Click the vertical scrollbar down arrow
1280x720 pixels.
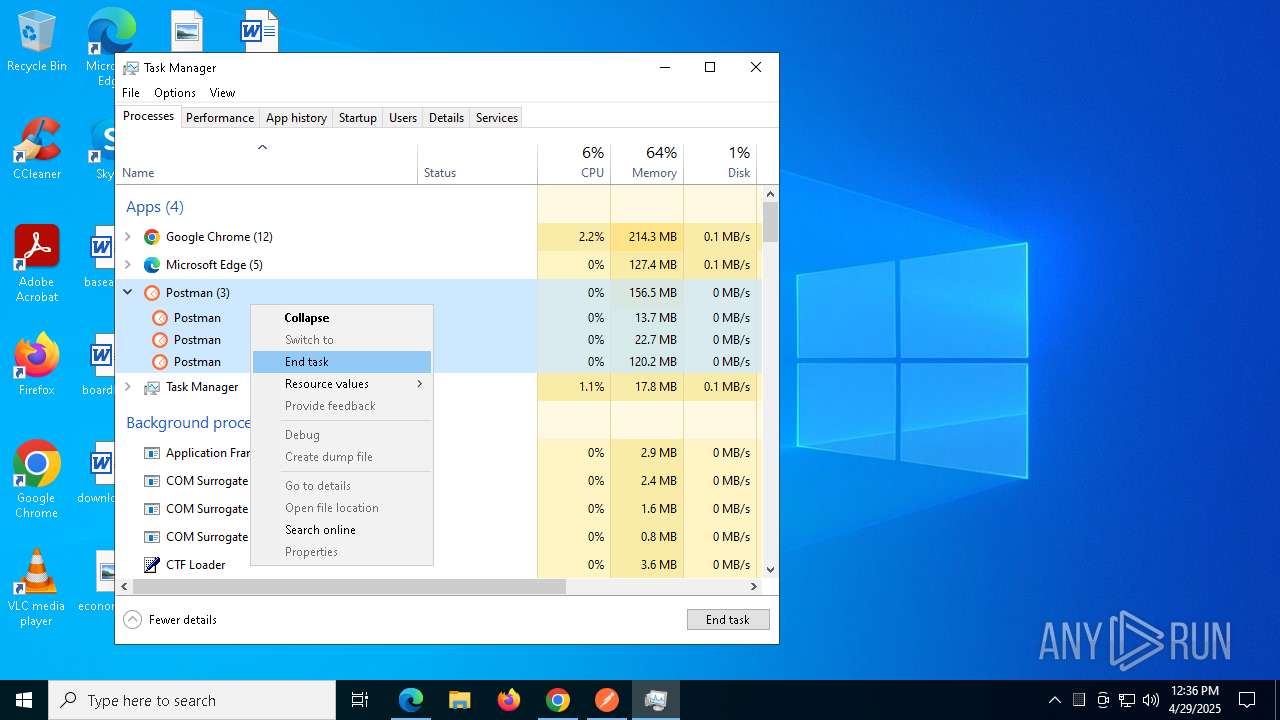tap(770, 569)
